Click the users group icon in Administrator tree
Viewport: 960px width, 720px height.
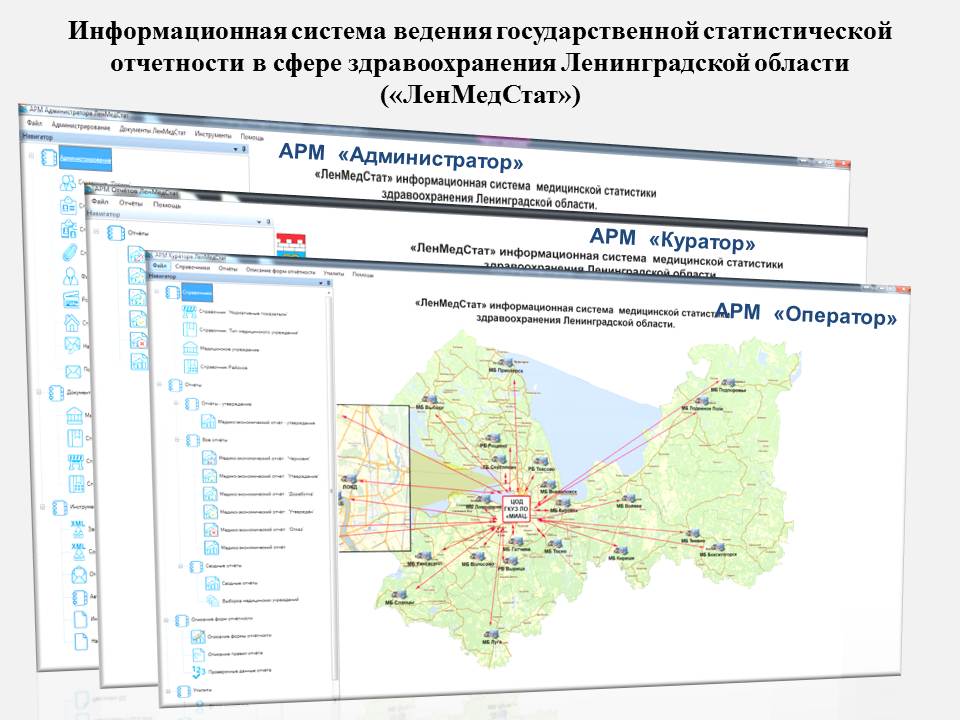click(67, 182)
